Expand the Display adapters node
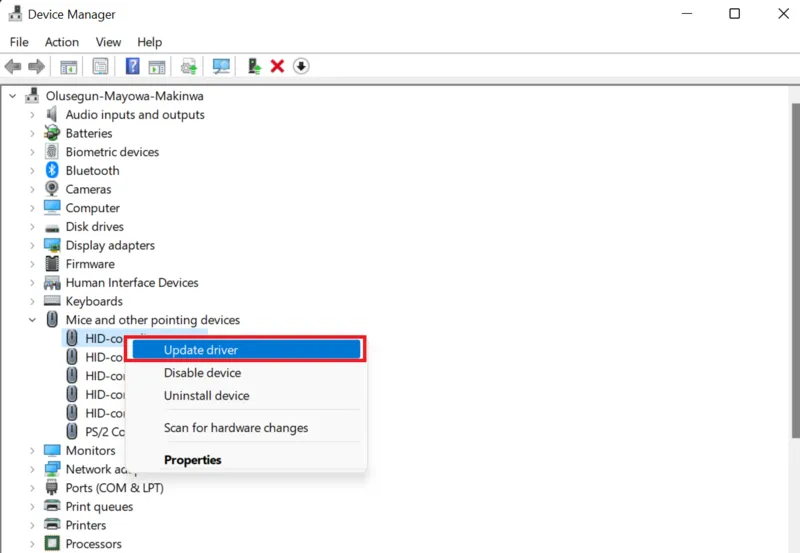 coord(32,246)
